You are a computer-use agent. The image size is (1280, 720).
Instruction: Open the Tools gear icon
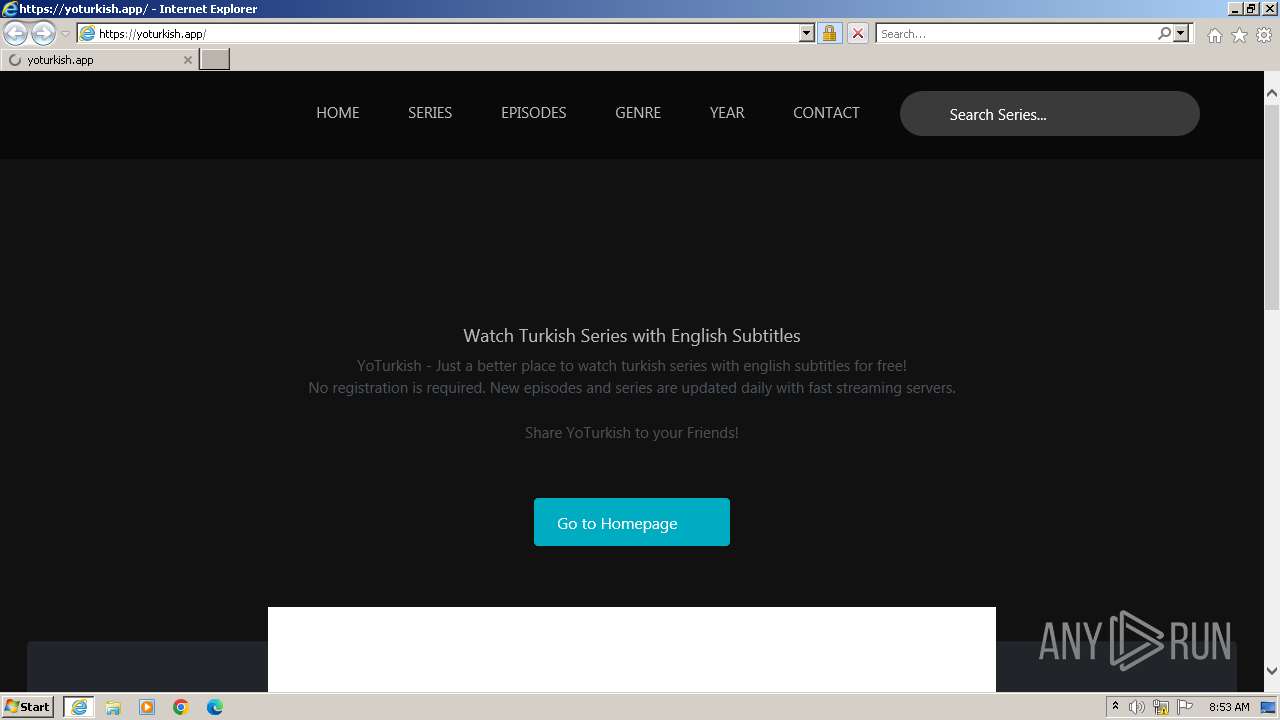1264,35
